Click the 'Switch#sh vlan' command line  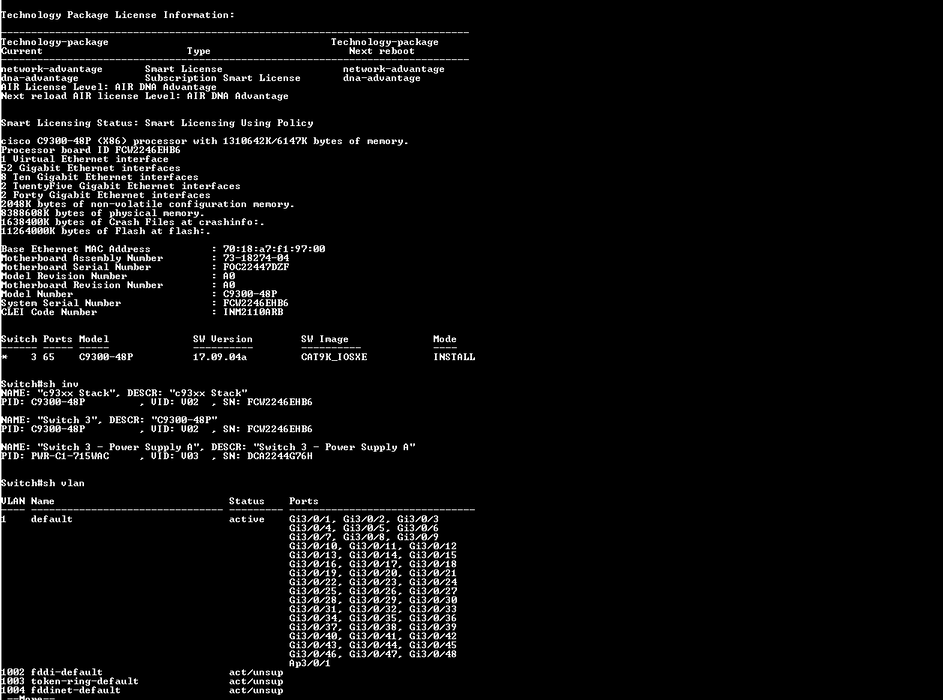pyautogui.click(x=43, y=483)
